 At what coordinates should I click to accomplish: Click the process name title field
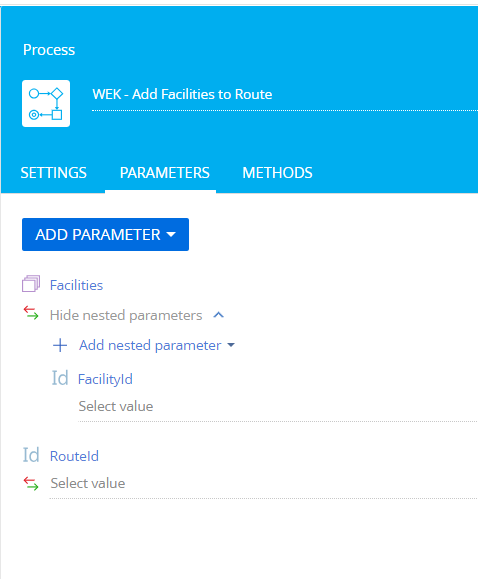click(x=285, y=95)
